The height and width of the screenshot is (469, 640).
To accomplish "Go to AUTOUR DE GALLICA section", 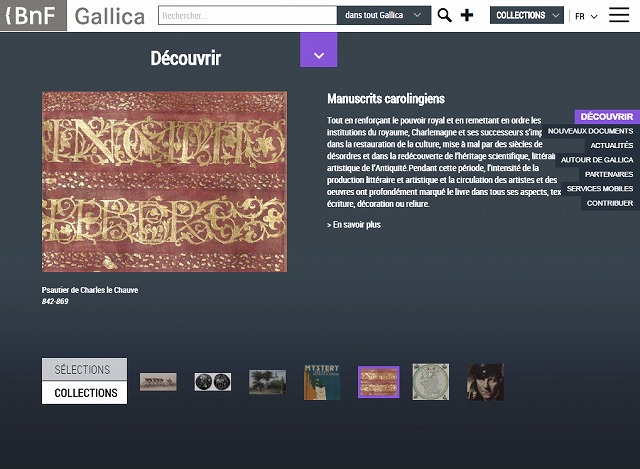I will [597, 160].
